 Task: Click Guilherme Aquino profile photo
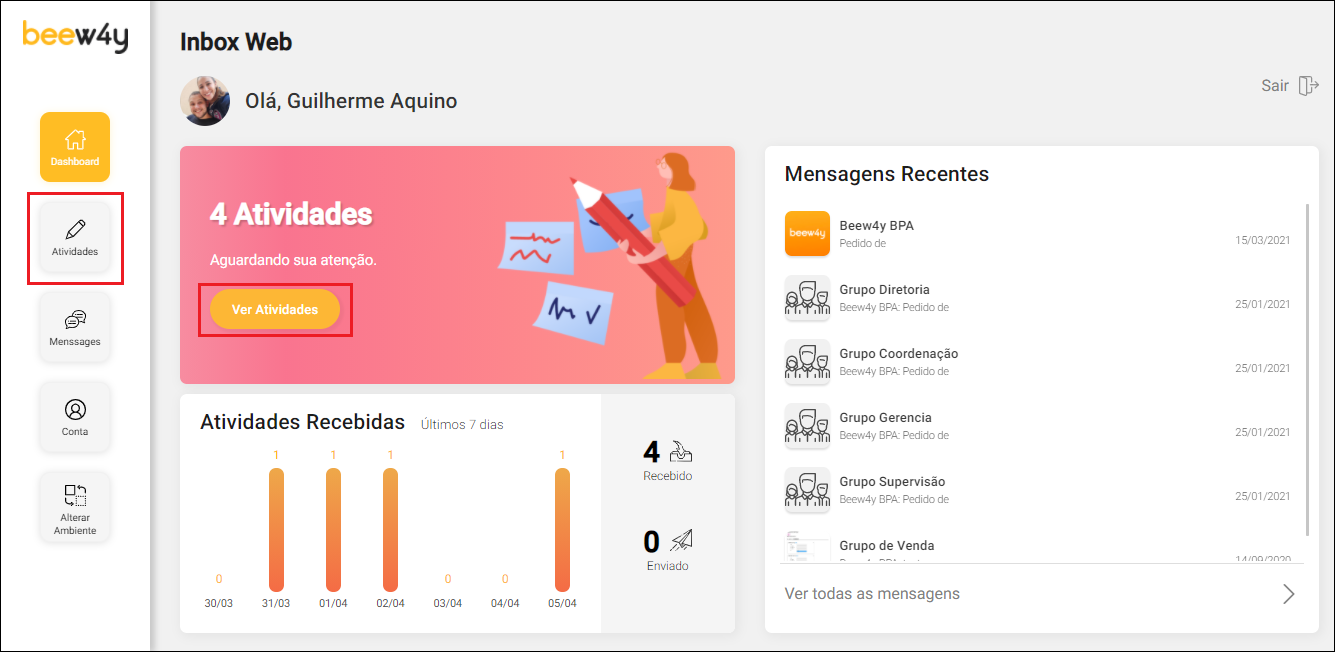coord(205,101)
